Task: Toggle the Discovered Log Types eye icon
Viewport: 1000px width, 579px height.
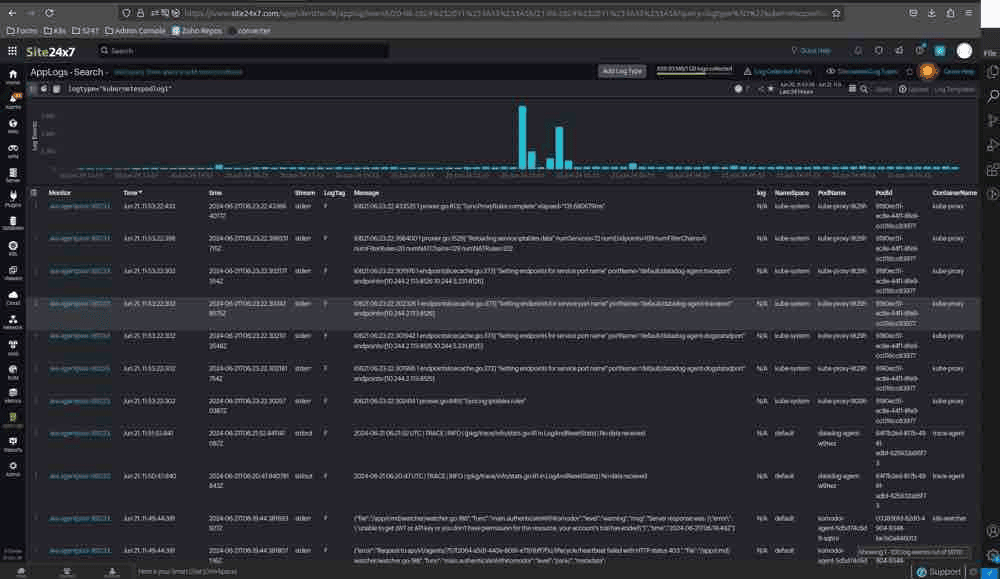Action: 830,71
